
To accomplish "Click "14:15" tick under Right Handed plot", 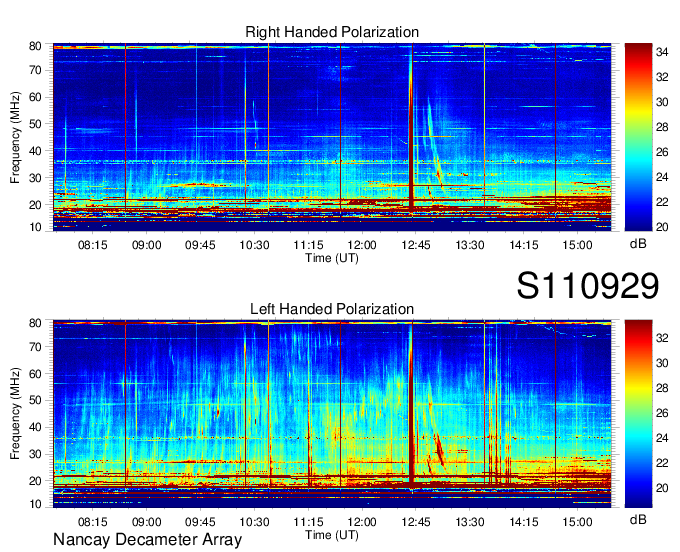I will coord(524,245).
